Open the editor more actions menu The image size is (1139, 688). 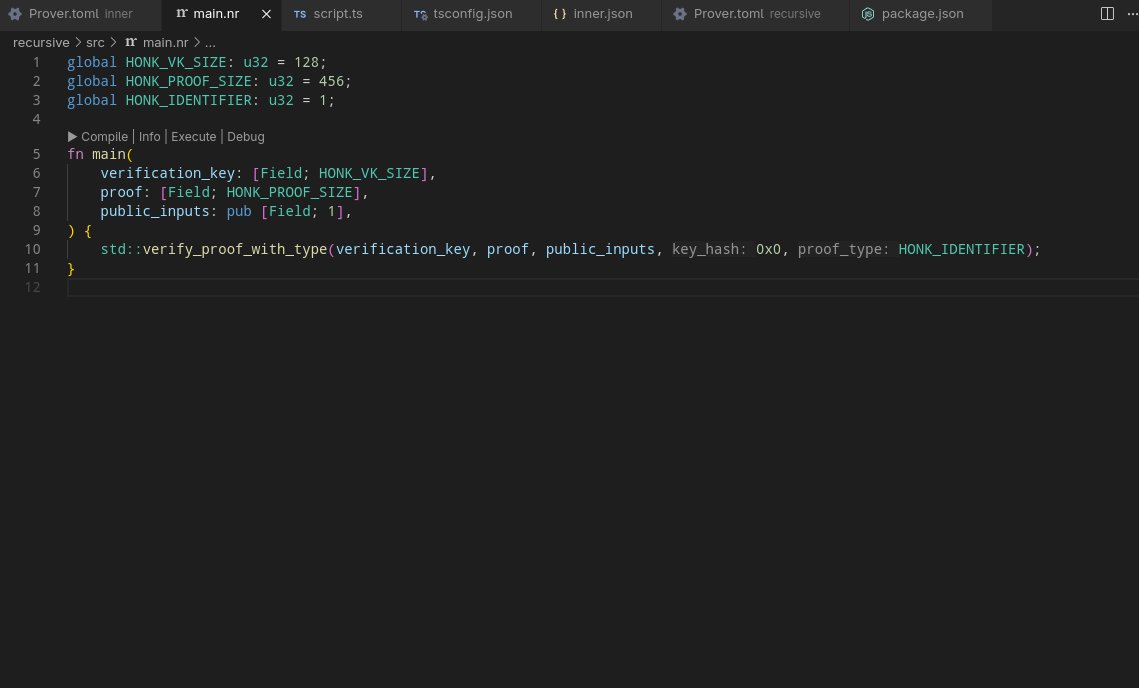click(x=1132, y=14)
